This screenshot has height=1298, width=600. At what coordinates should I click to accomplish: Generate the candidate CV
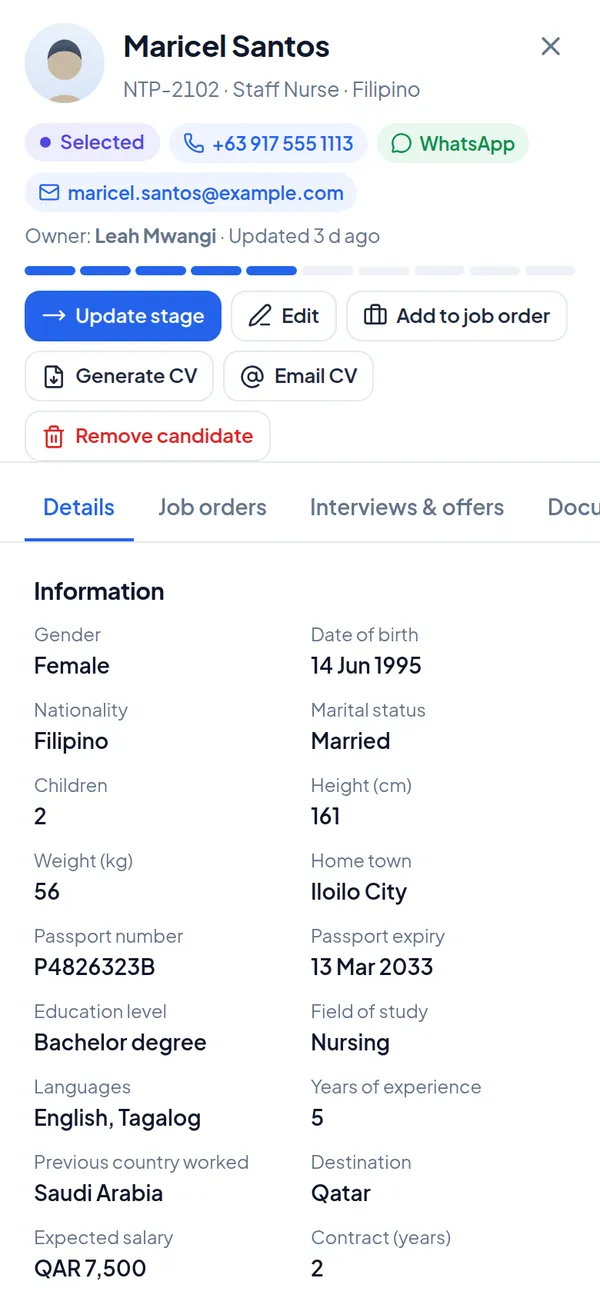pos(119,376)
